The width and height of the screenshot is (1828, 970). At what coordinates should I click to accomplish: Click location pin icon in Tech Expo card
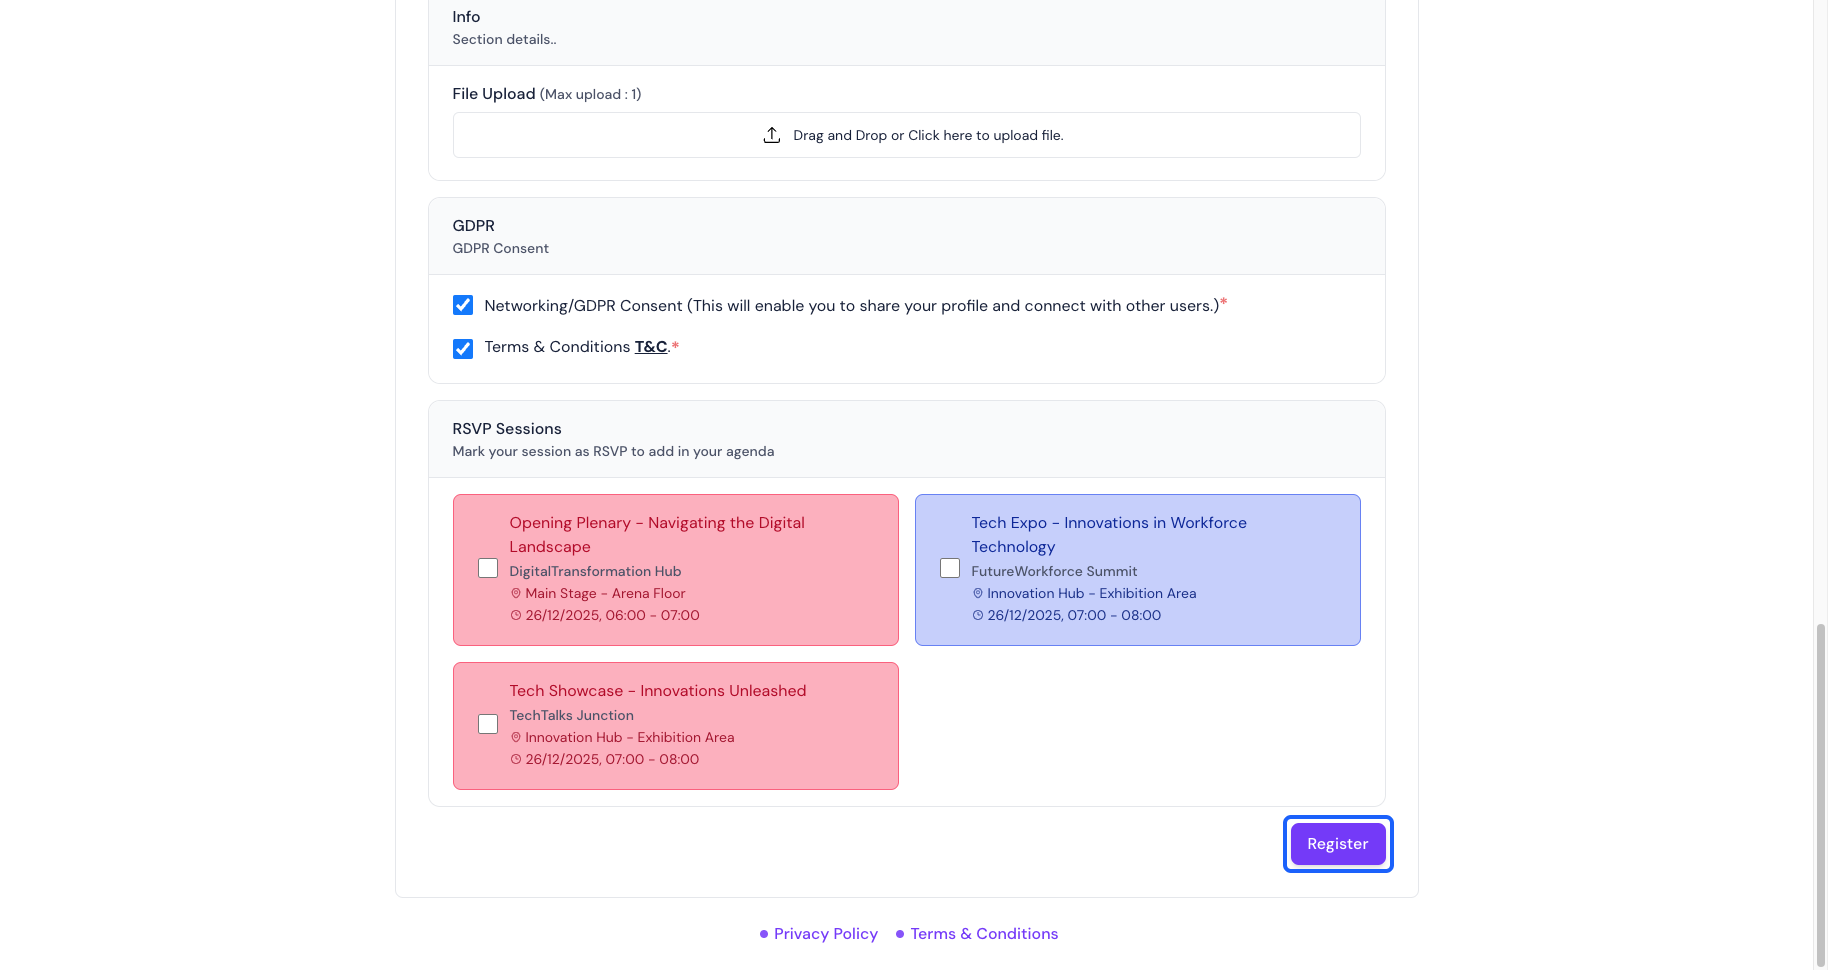[x=978, y=594]
